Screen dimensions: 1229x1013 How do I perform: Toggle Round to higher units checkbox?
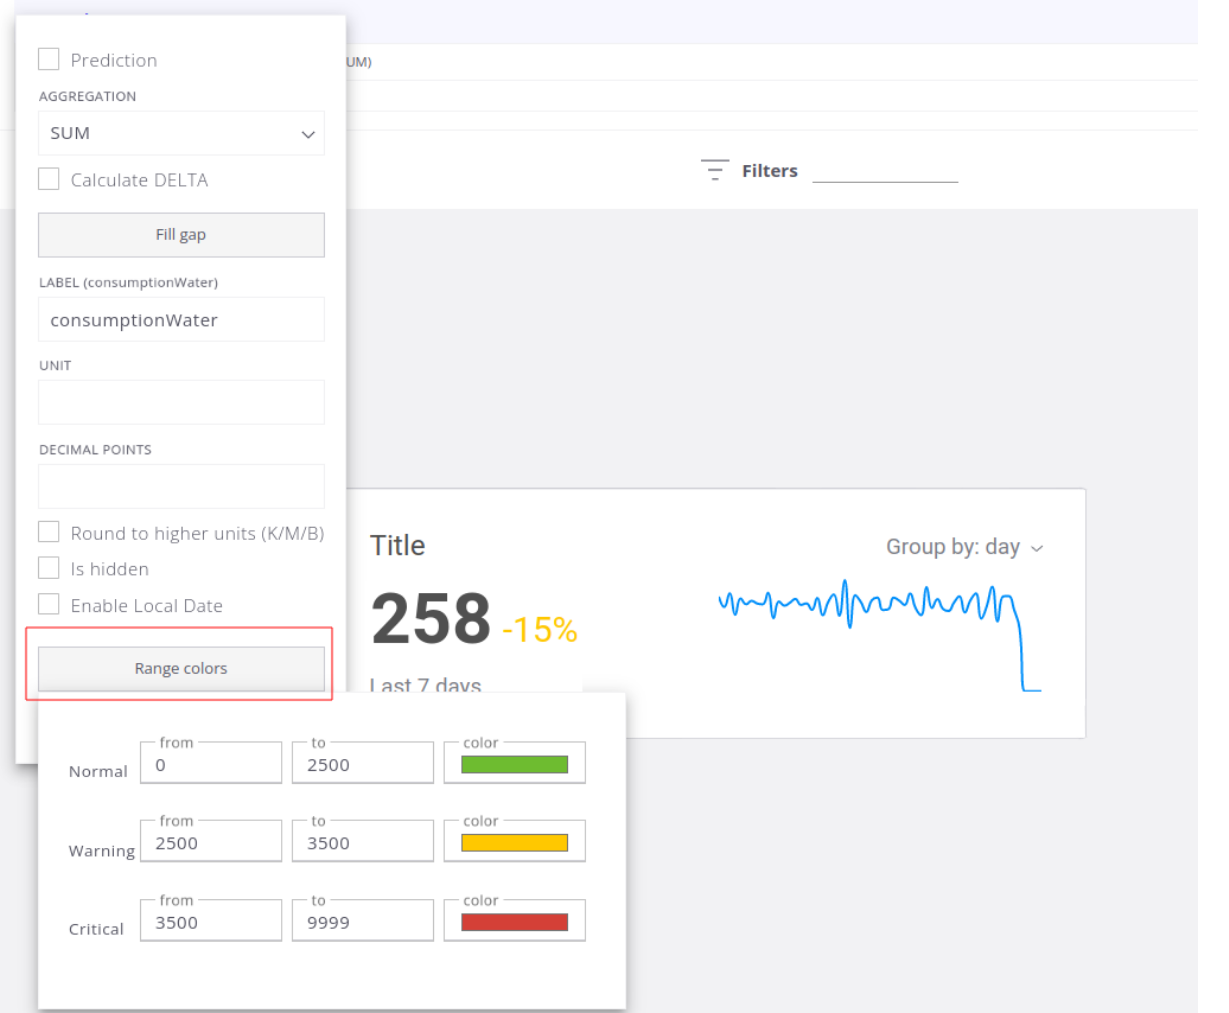click(x=49, y=532)
